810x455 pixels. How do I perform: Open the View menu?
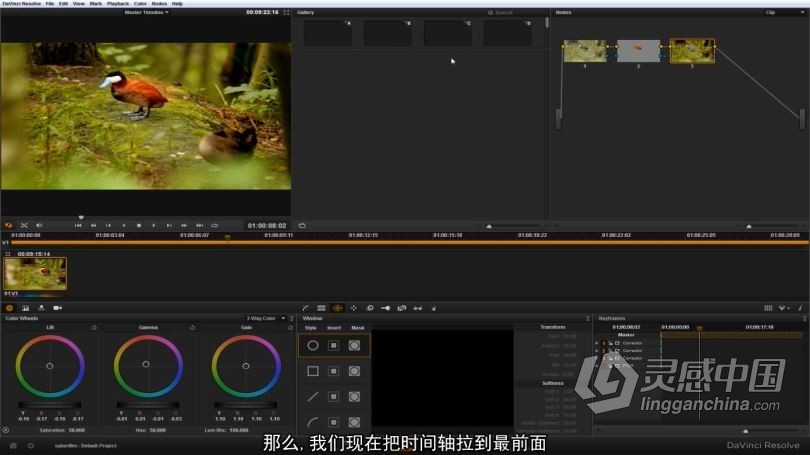[x=79, y=4]
